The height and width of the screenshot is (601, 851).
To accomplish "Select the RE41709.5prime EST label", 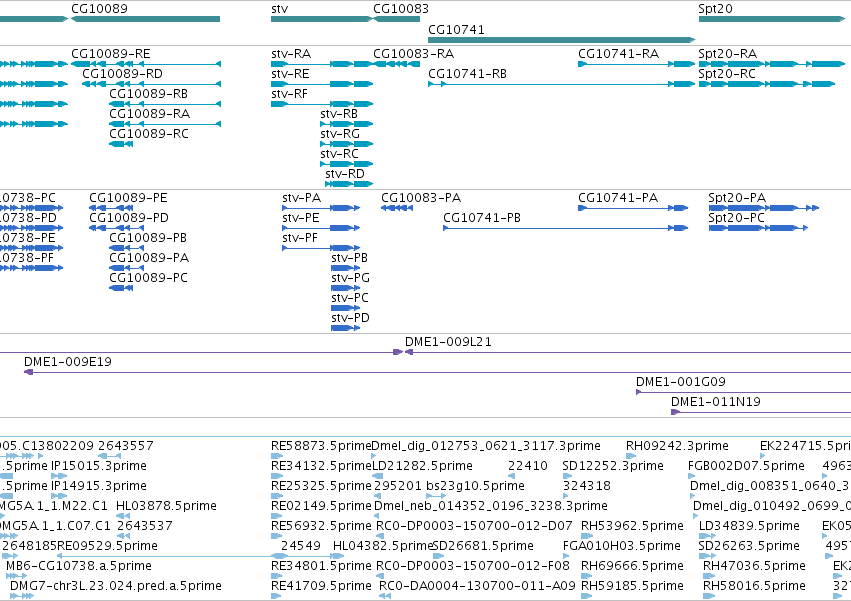I will 321,586.
